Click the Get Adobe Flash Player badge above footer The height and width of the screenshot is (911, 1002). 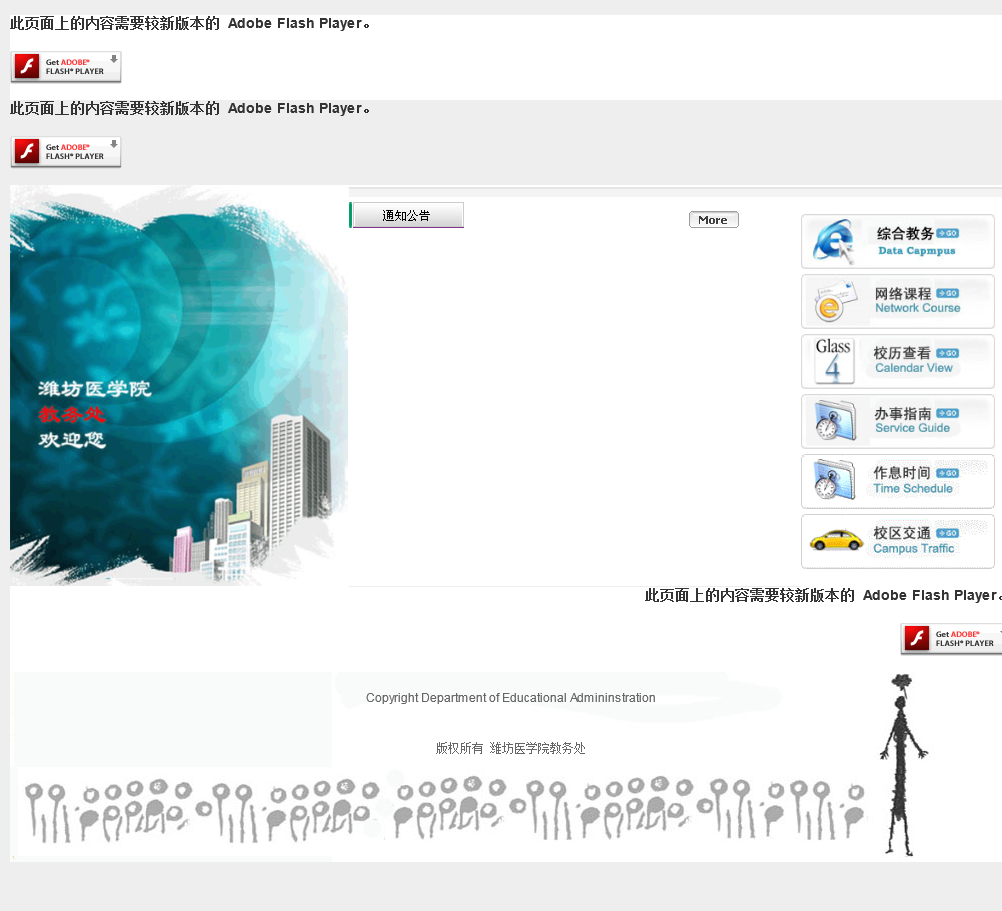pyautogui.click(x=952, y=639)
